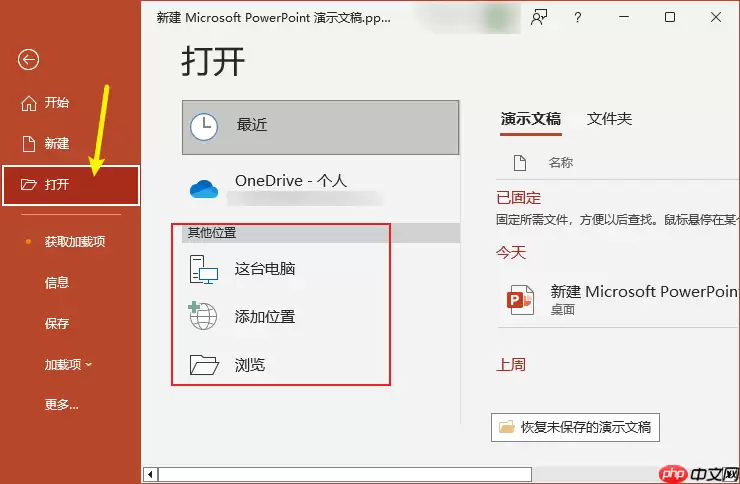Click the horizontal scrollbar left arrow
Image resolution: width=740 pixels, height=484 pixels.
(x=150, y=474)
